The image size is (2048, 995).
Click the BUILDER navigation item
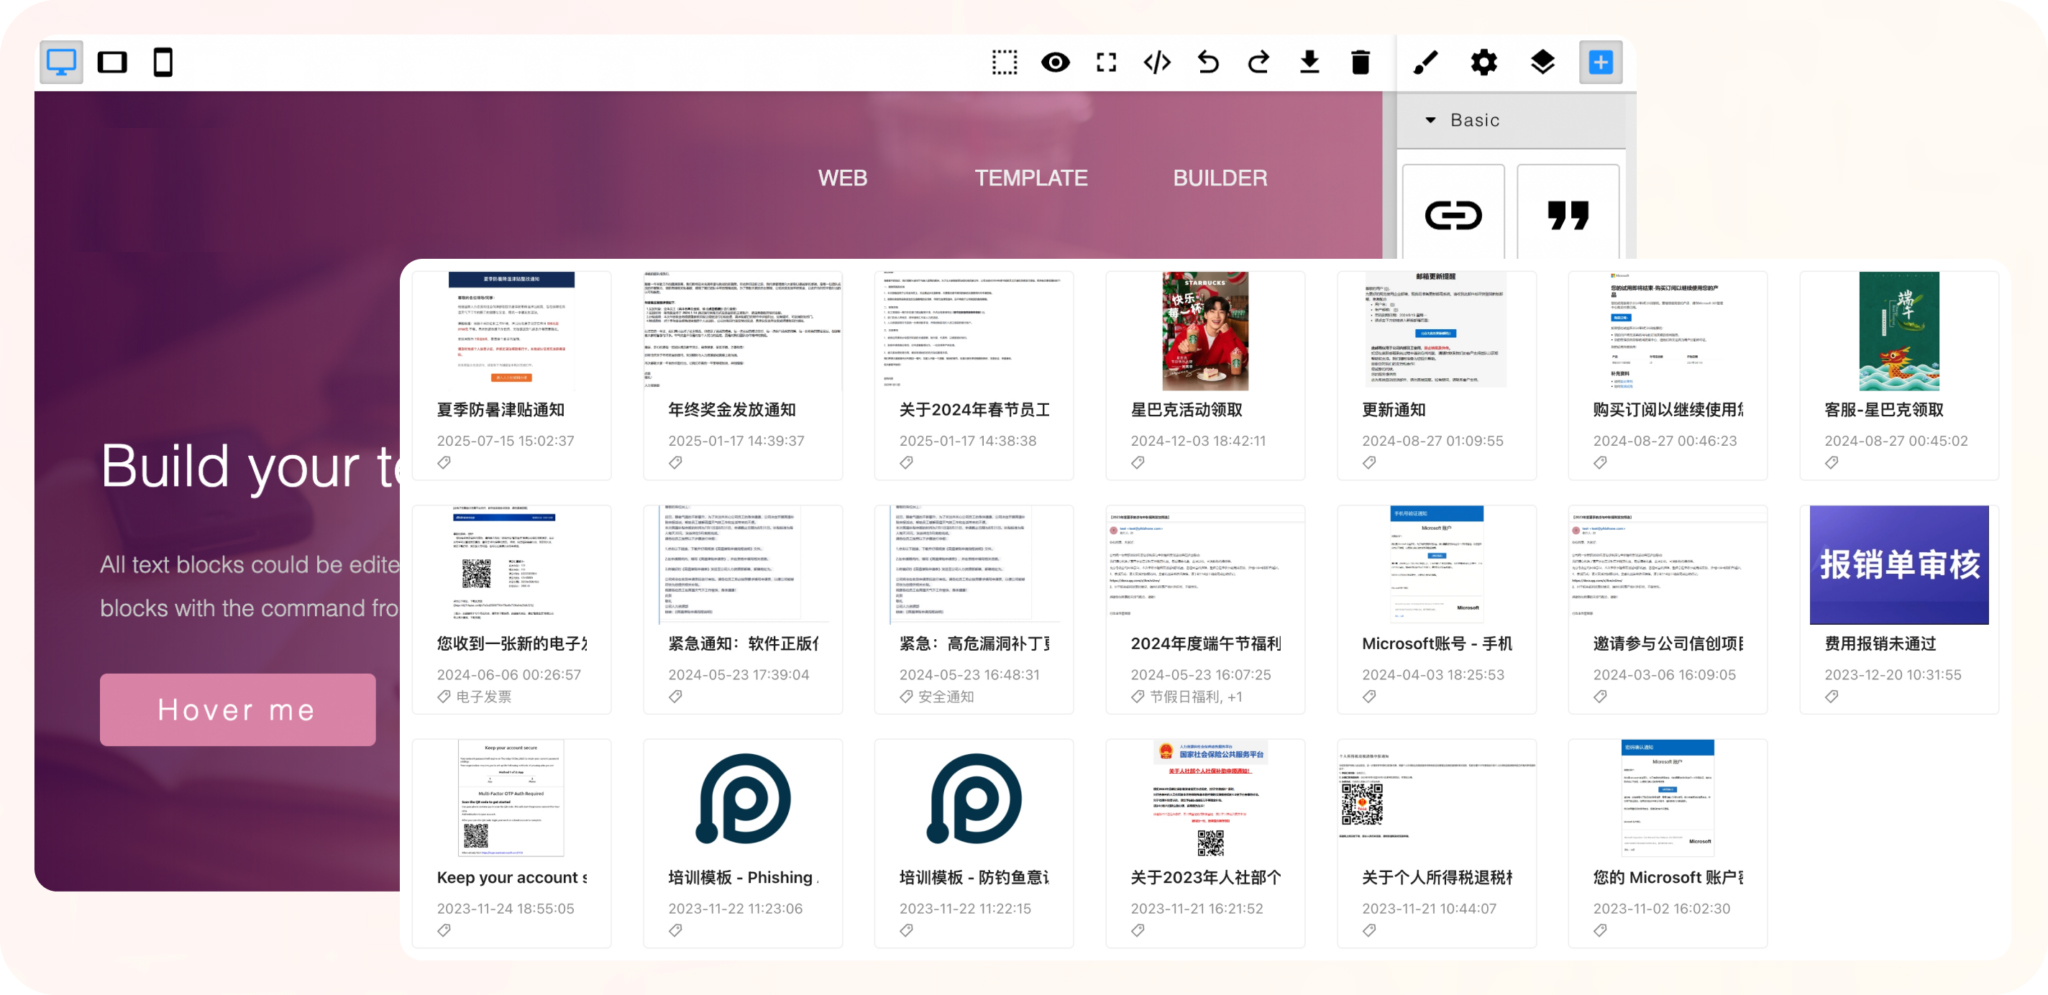(x=1220, y=178)
